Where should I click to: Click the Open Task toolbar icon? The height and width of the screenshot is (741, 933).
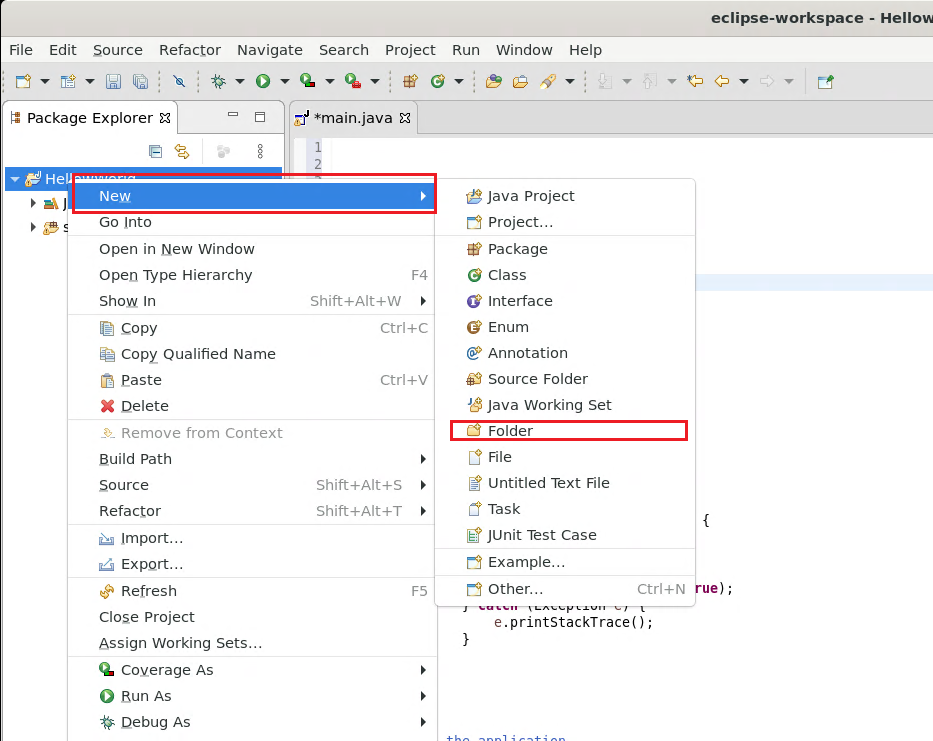coord(520,81)
